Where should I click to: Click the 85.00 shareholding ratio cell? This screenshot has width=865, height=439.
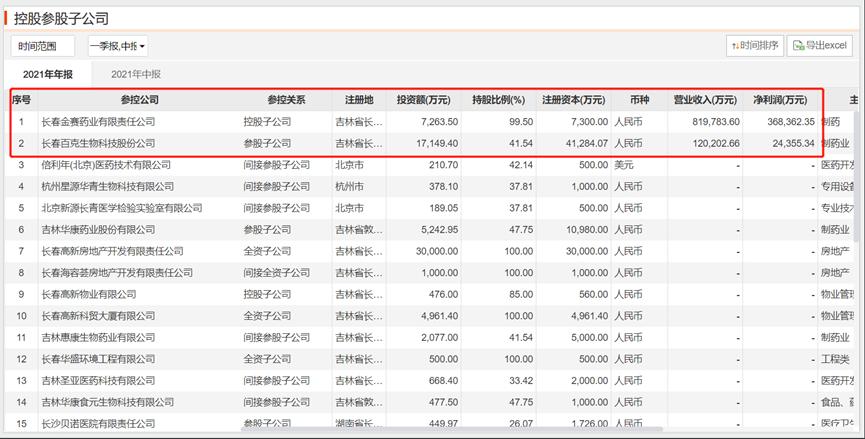pos(521,294)
